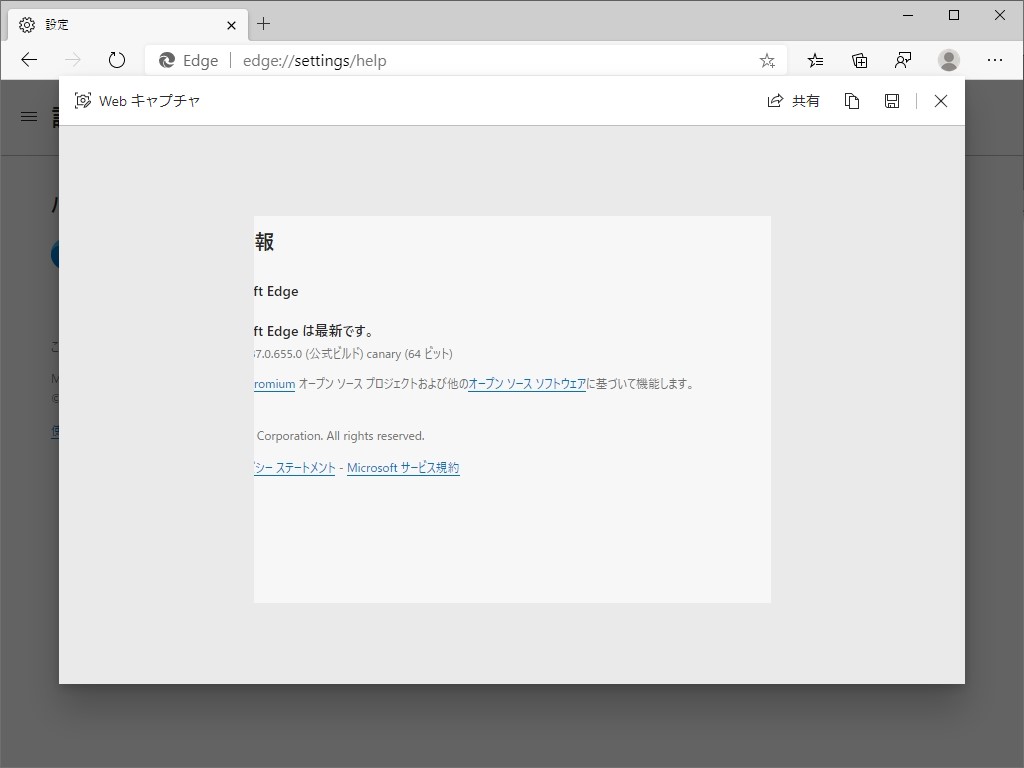This screenshot has height=768, width=1024.
Task: Click the 'Corporation. All rights reserved.' text
Action: click(340, 436)
